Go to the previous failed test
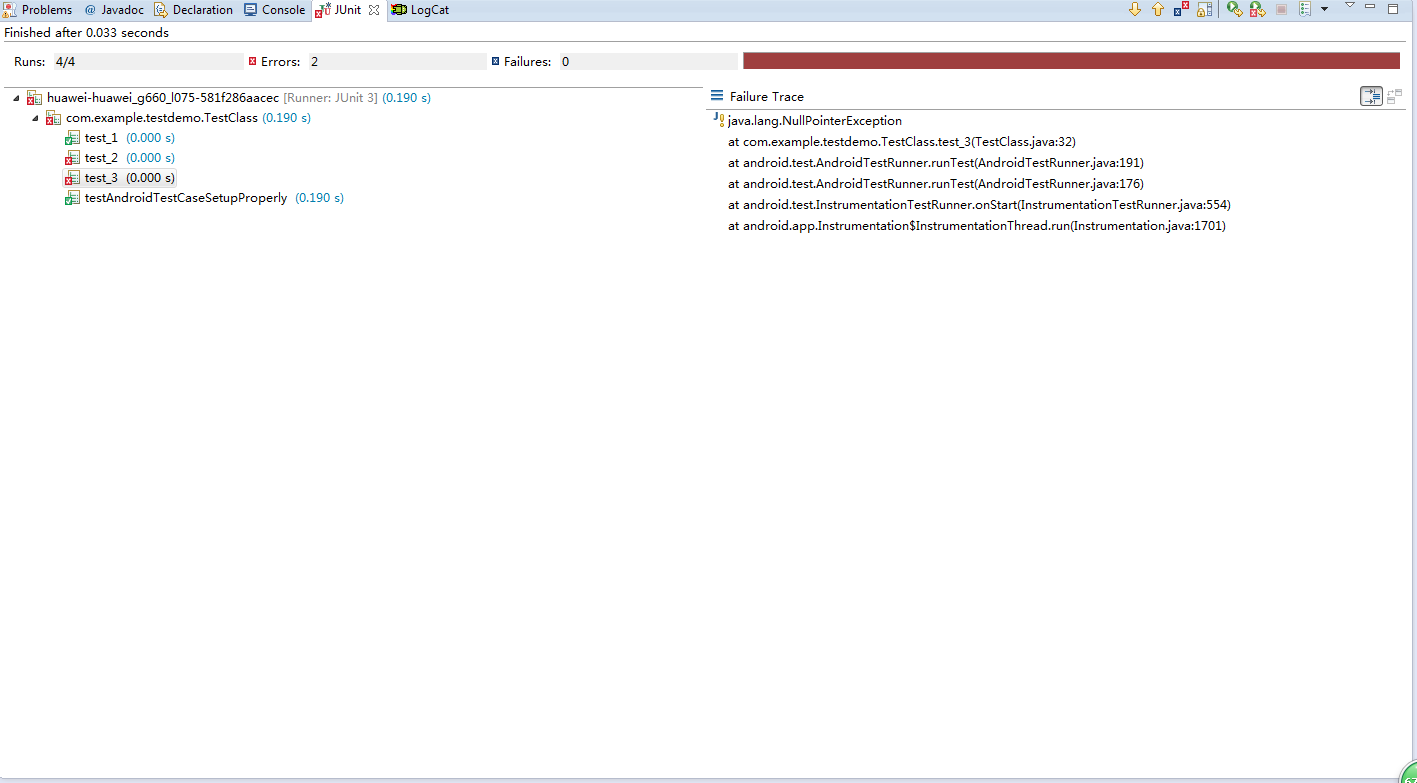 tap(1158, 9)
